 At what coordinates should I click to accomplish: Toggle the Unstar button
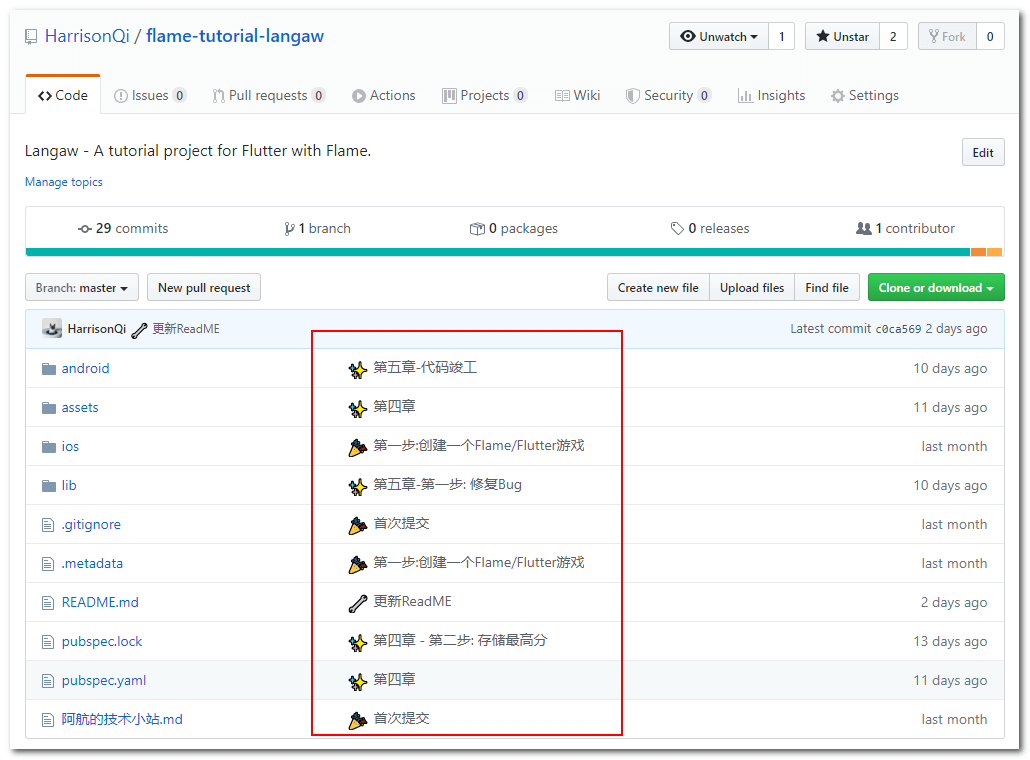[x=842, y=36]
